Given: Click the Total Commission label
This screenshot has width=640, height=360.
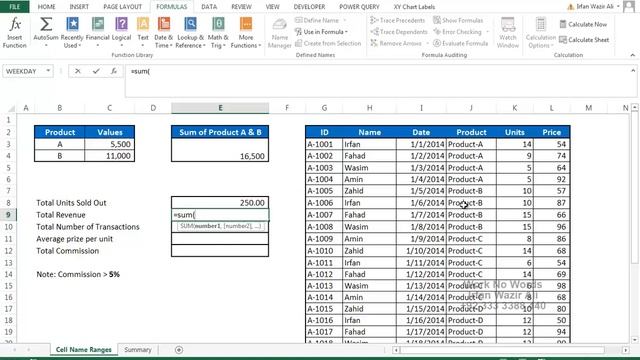Looking at the screenshot, I should [67, 251].
